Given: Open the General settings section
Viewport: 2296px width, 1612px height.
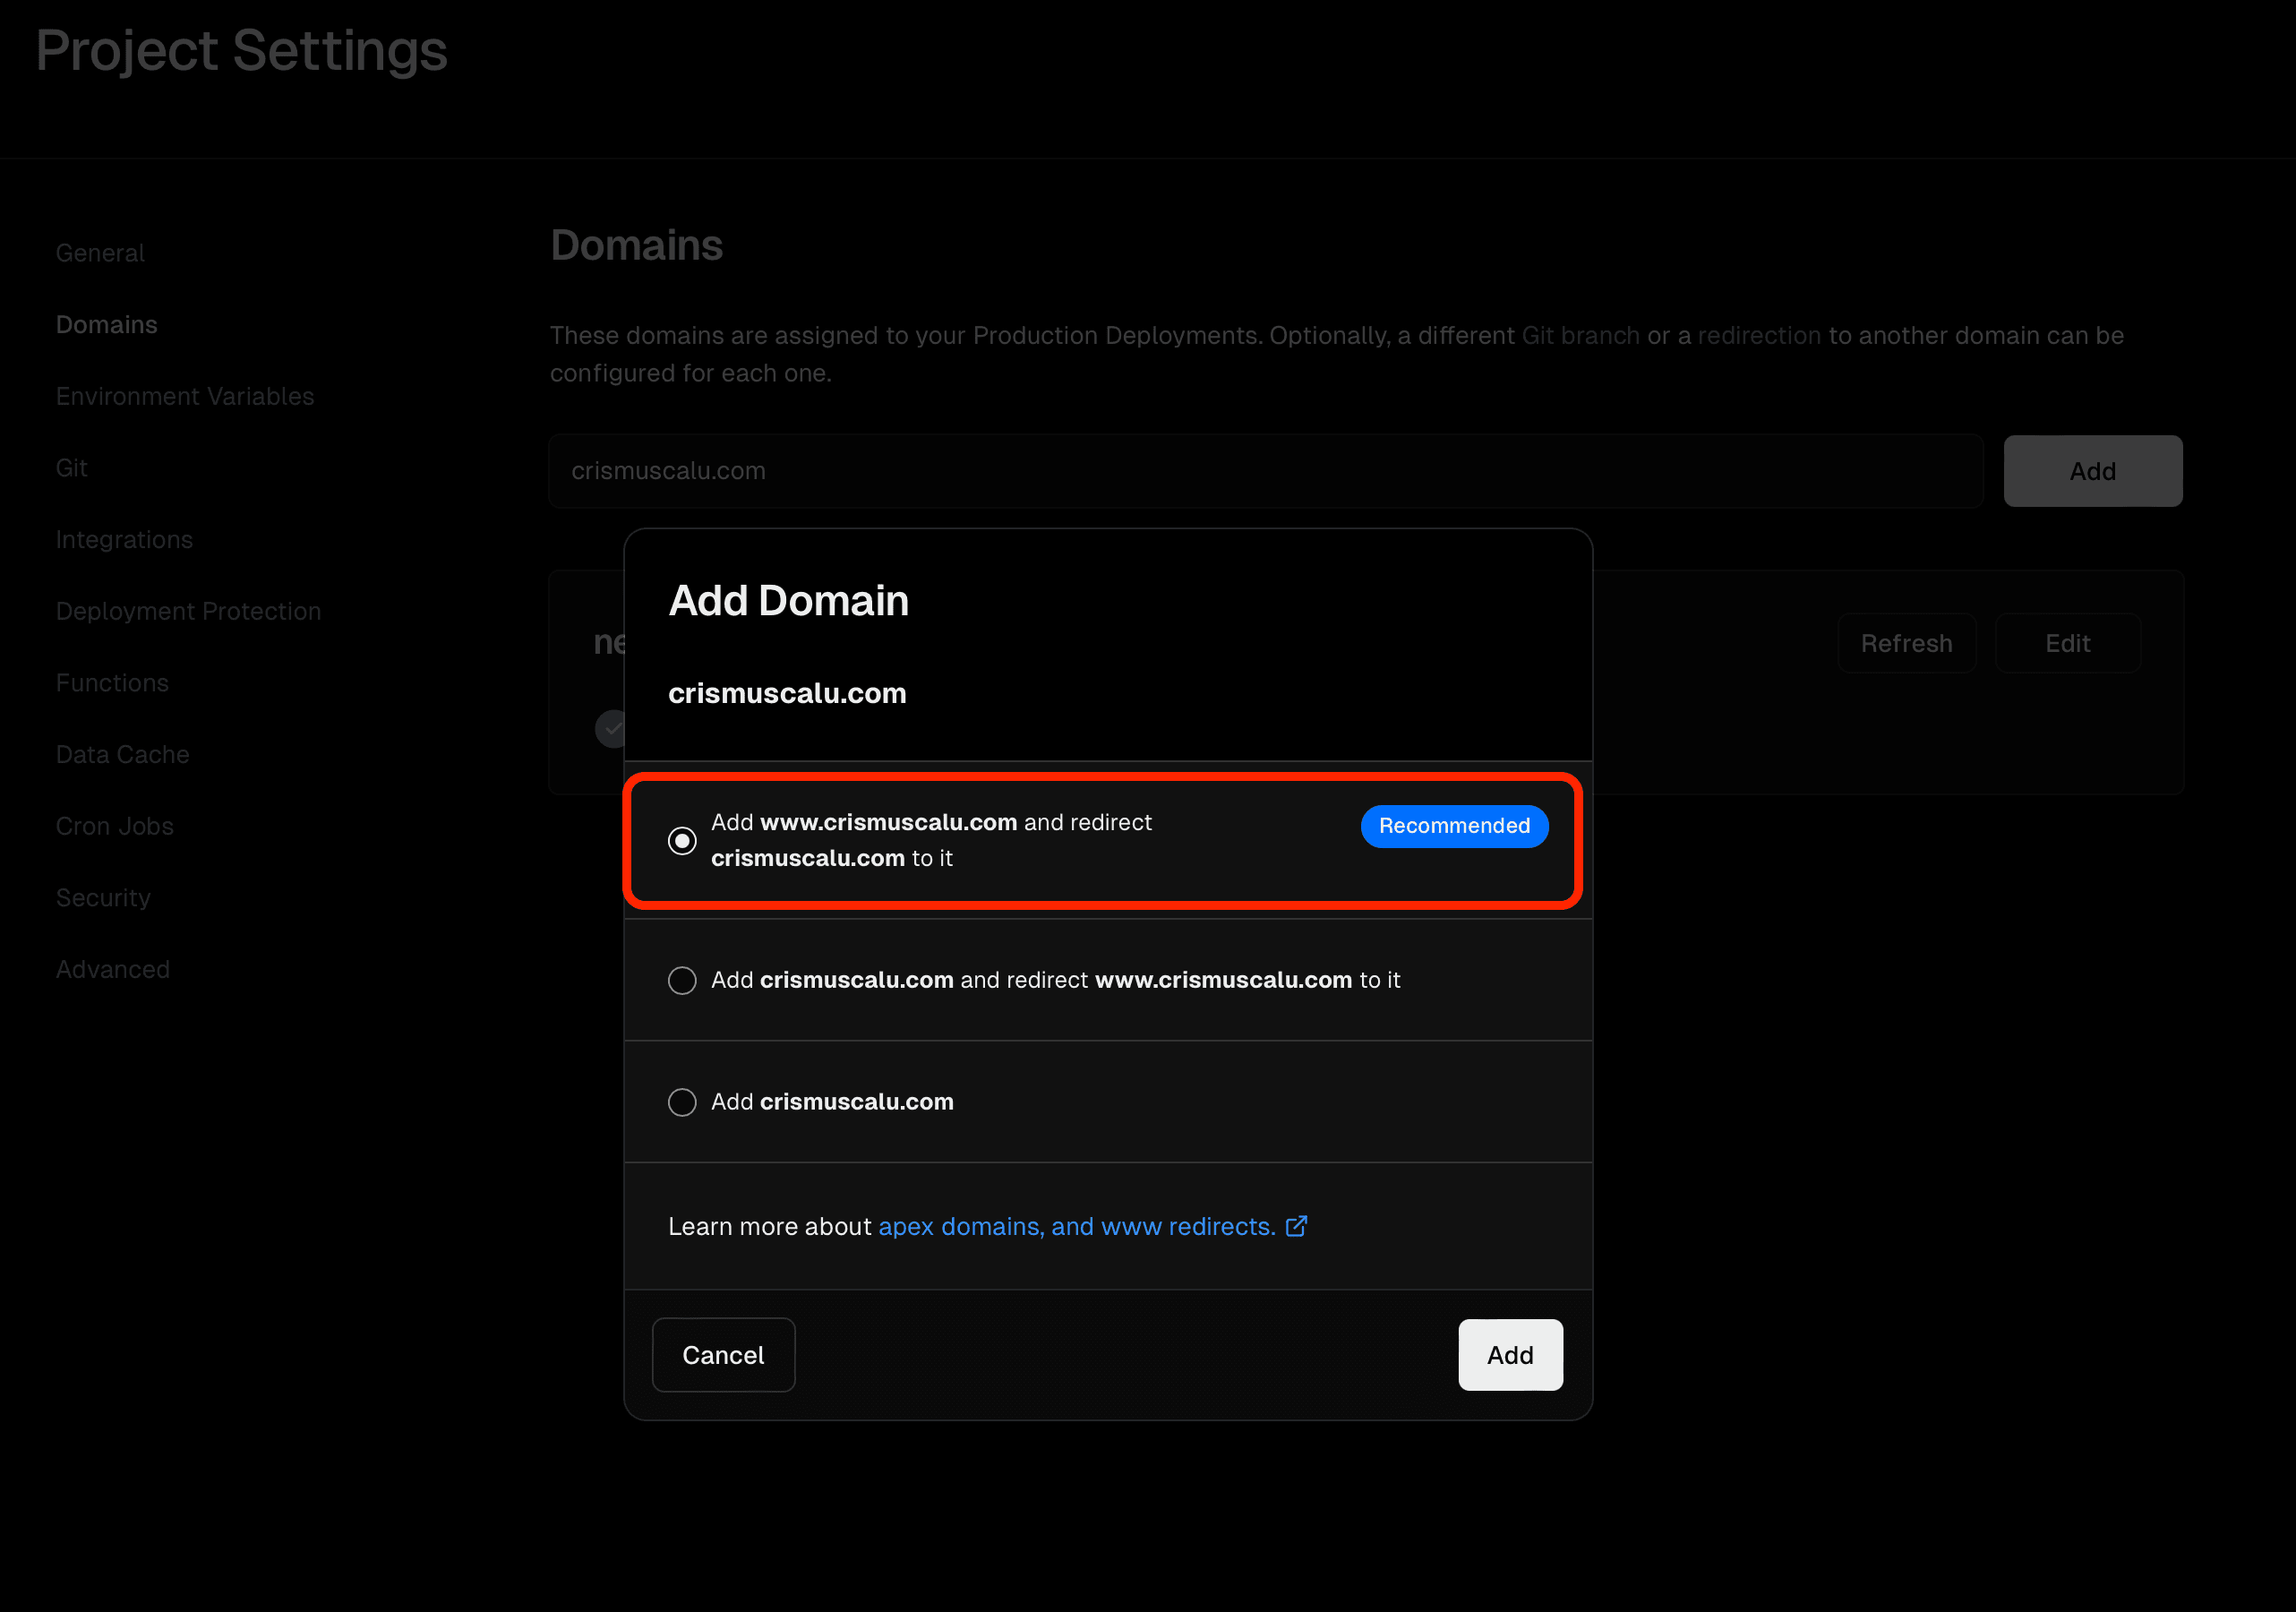Looking at the screenshot, I should point(100,253).
